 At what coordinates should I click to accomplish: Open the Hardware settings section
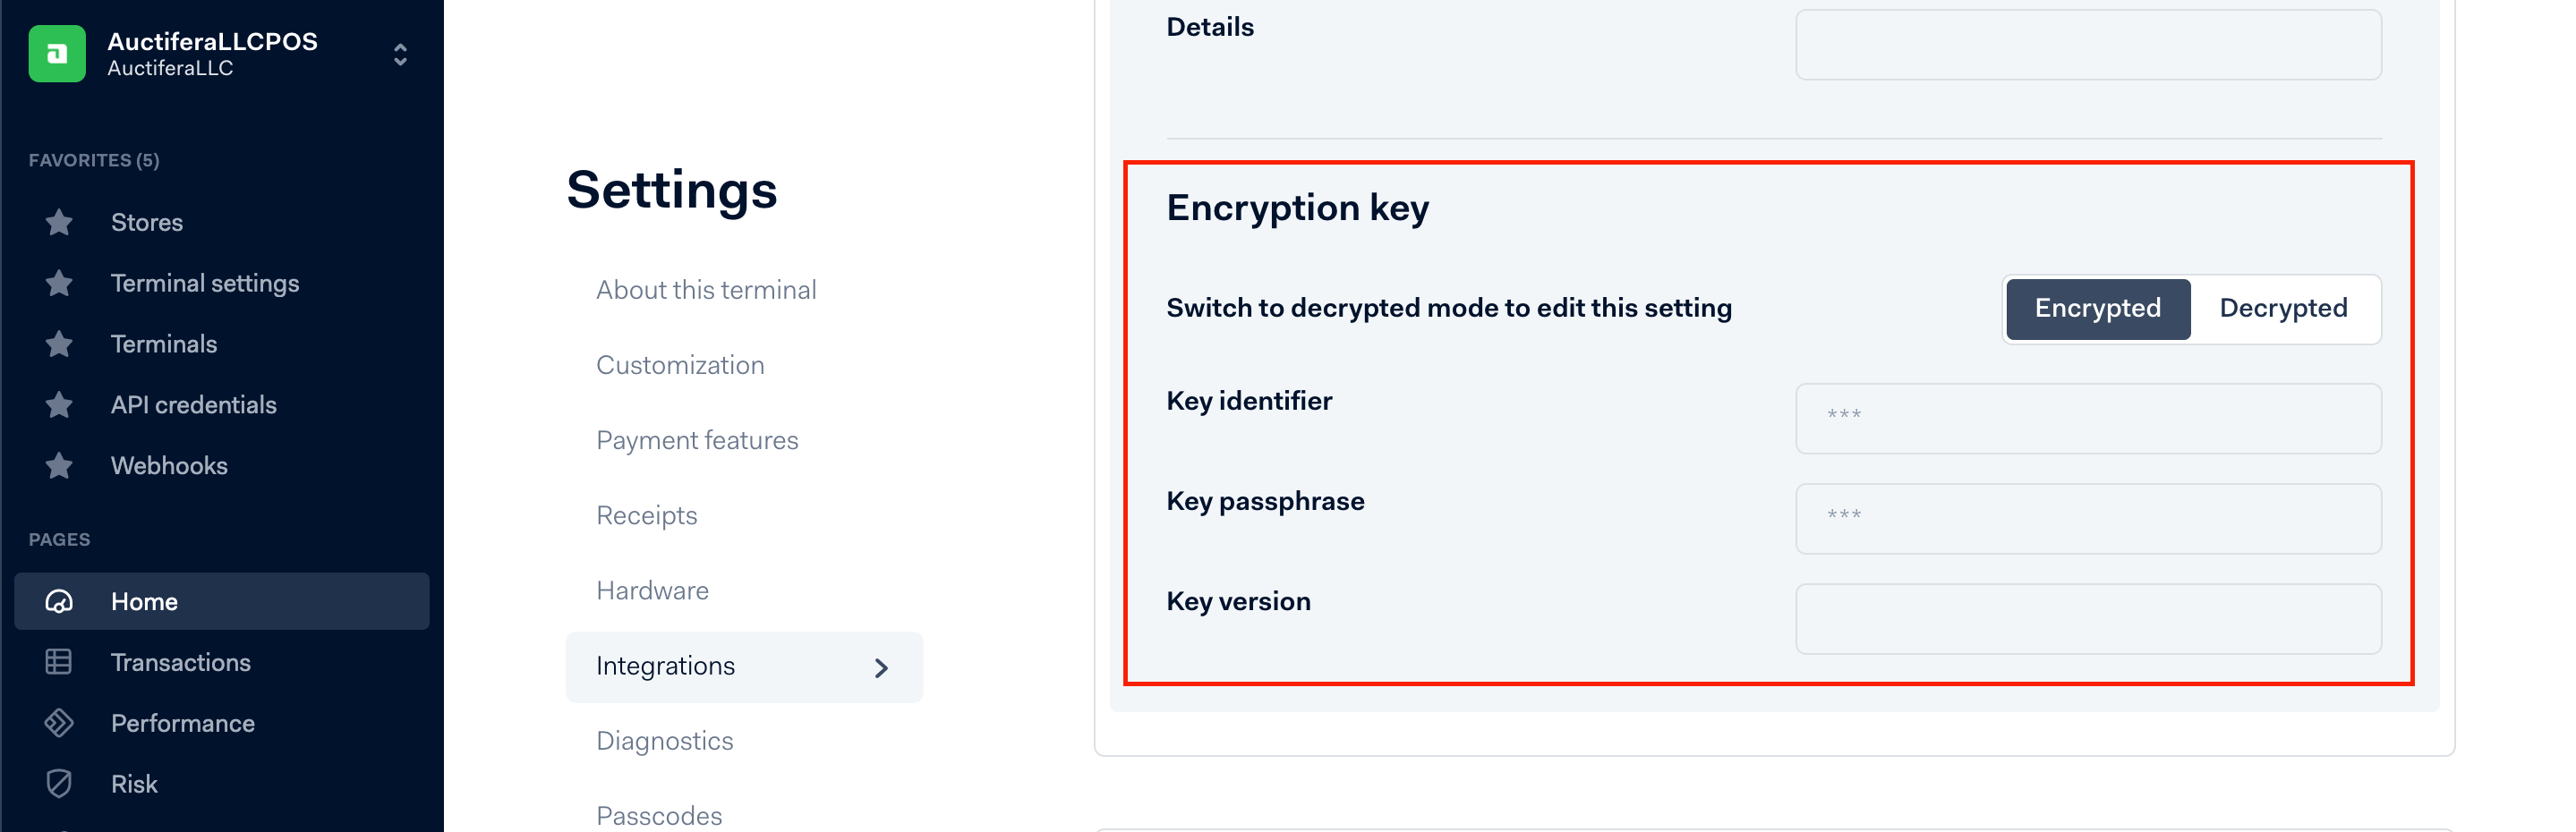652,591
